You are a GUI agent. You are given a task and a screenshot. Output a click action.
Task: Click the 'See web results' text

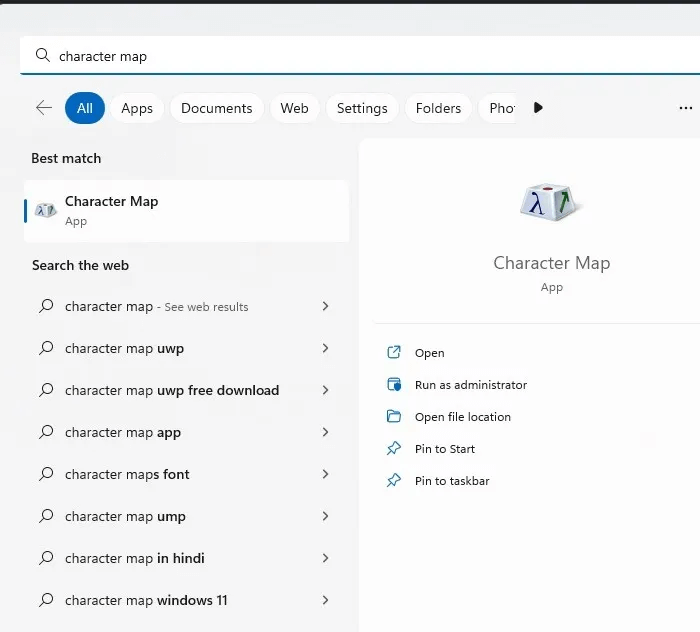[x=206, y=307]
